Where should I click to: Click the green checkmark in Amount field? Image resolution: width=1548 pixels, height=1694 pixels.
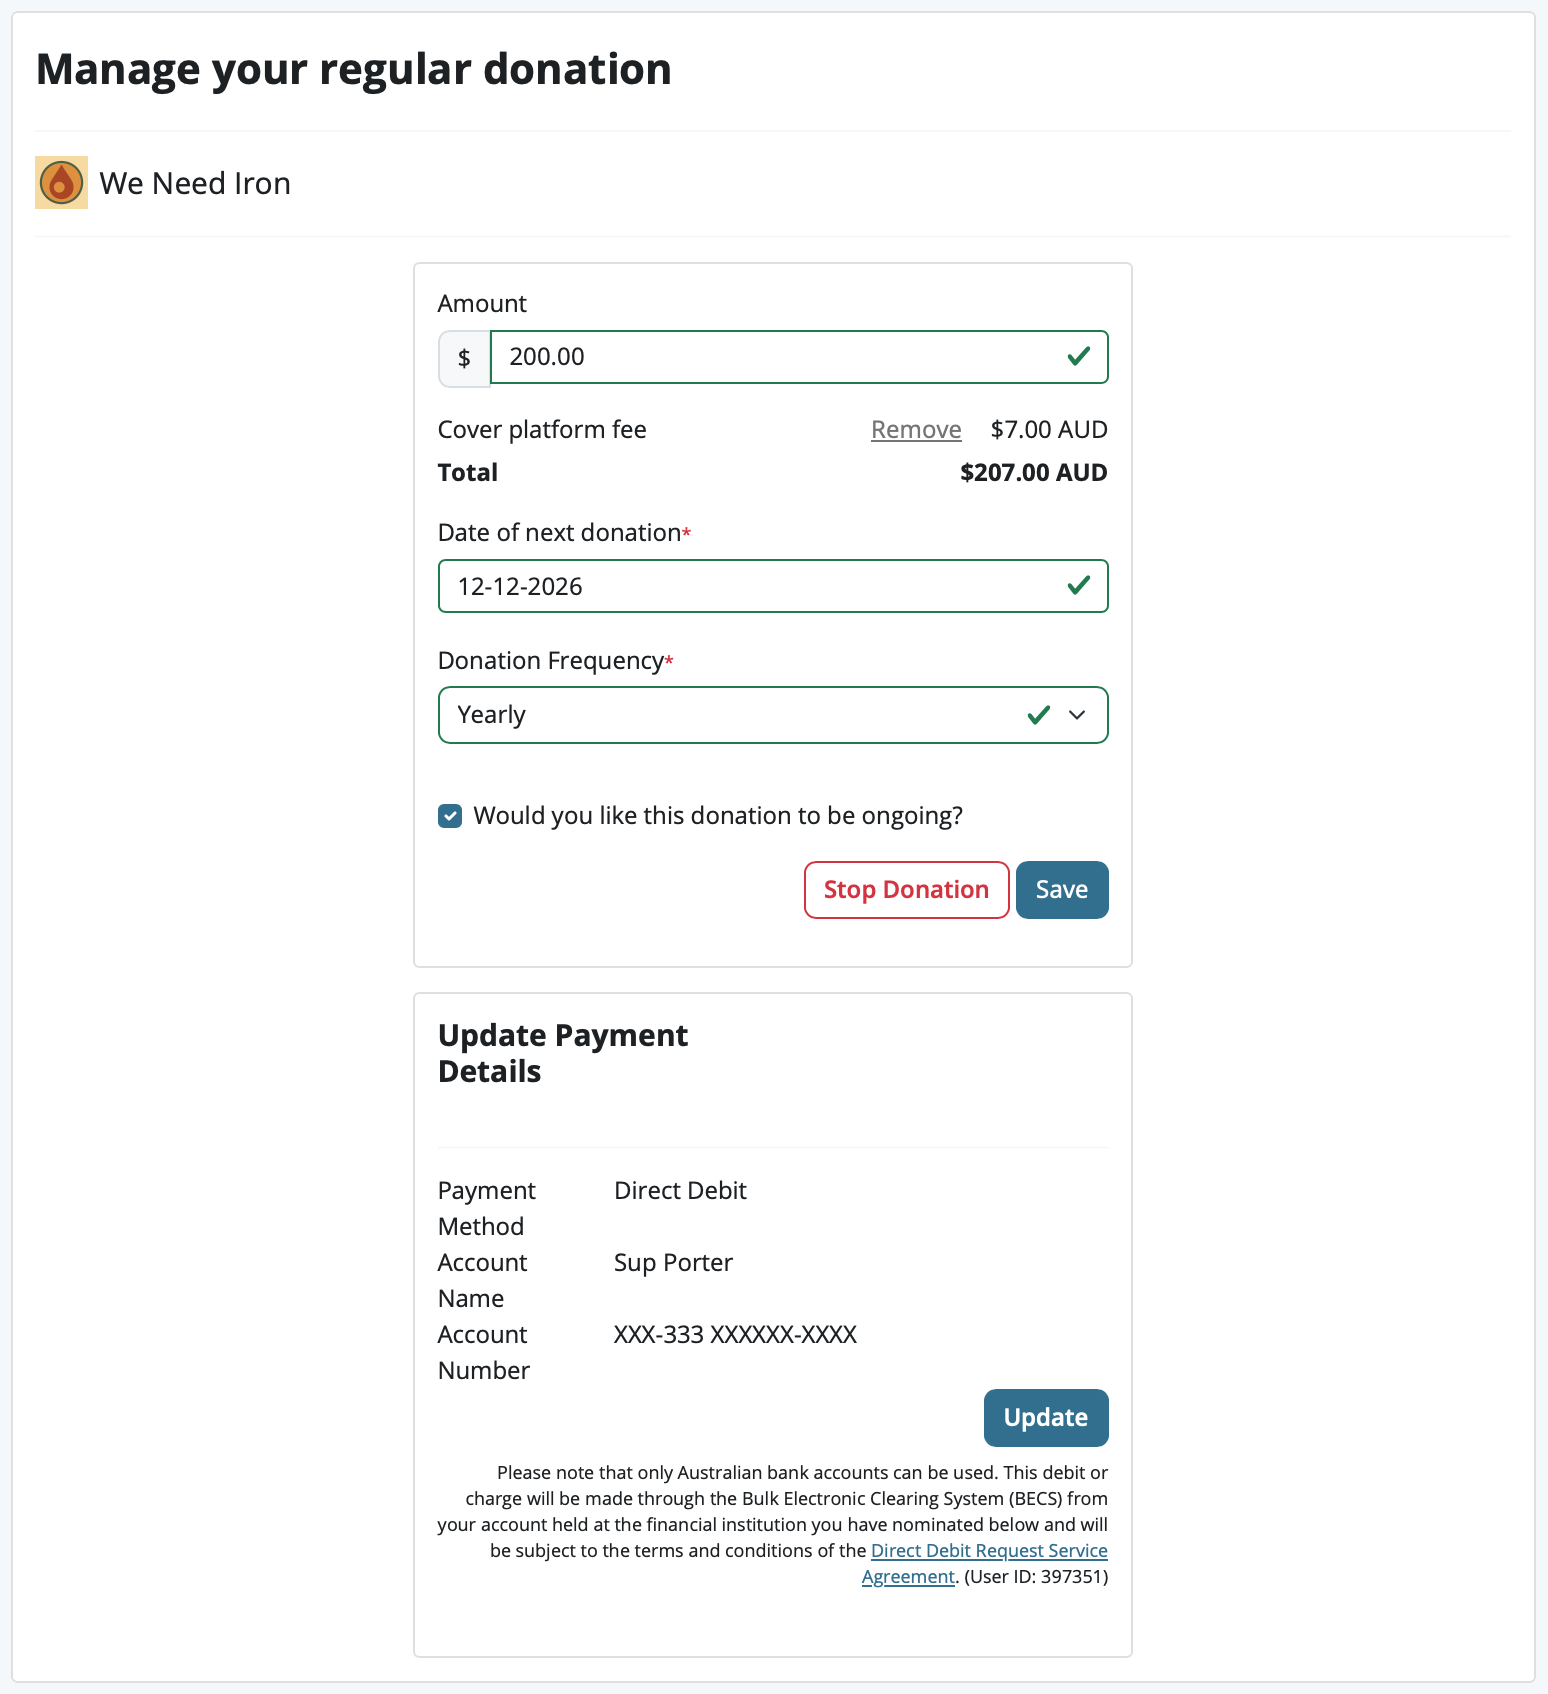click(1078, 356)
